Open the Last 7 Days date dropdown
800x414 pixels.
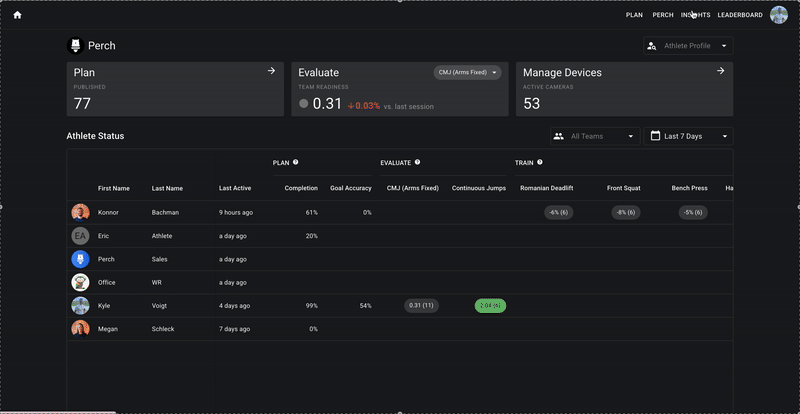pyautogui.click(x=688, y=136)
